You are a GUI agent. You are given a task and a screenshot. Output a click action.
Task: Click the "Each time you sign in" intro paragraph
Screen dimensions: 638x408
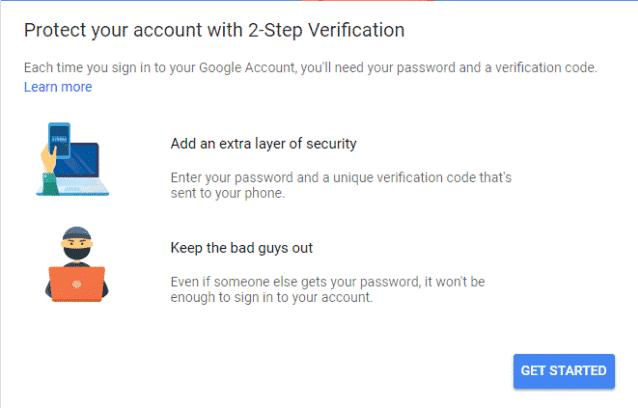pyautogui.click(x=310, y=67)
